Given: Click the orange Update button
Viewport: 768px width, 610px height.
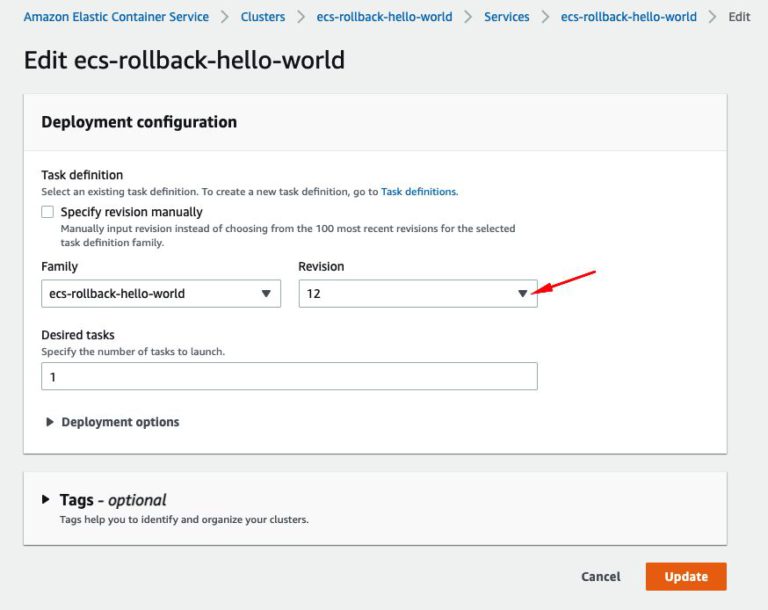Looking at the screenshot, I should 686,577.
